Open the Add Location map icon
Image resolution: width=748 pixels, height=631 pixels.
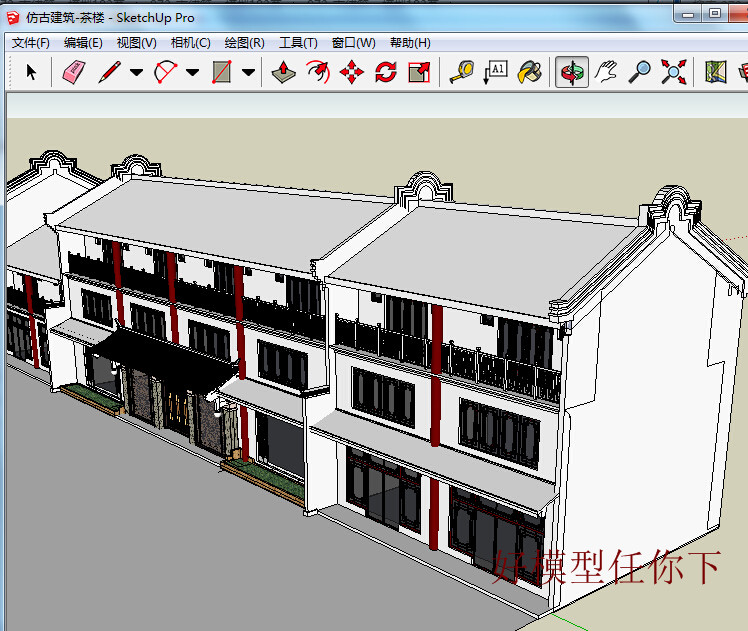(x=716, y=72)
